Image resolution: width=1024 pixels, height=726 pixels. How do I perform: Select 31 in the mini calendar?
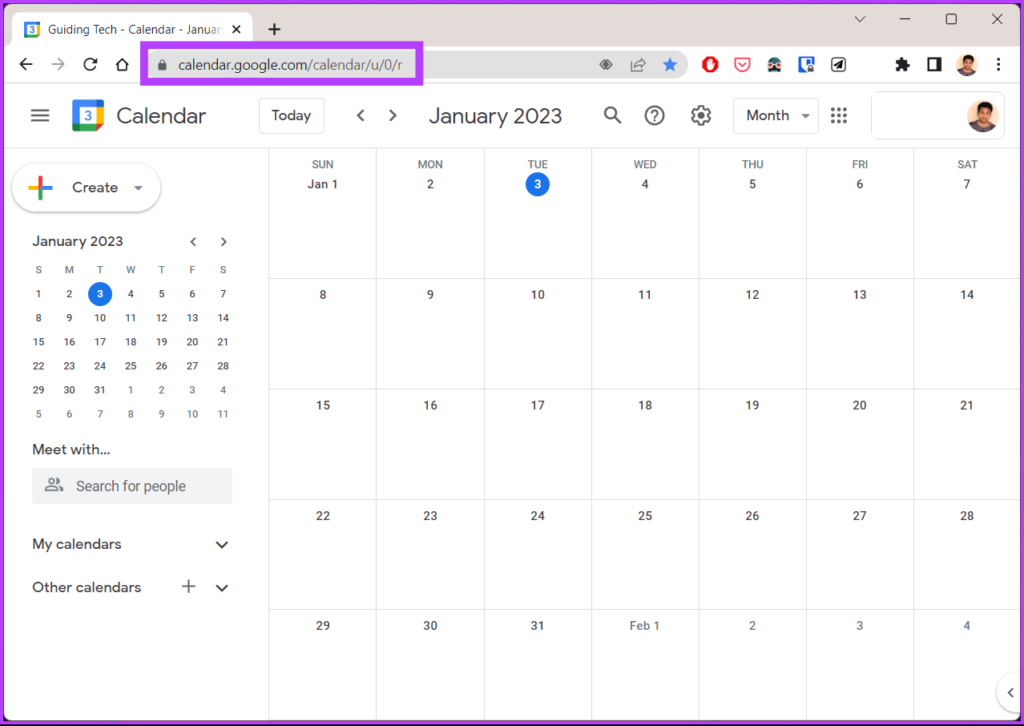coord(100,390)
